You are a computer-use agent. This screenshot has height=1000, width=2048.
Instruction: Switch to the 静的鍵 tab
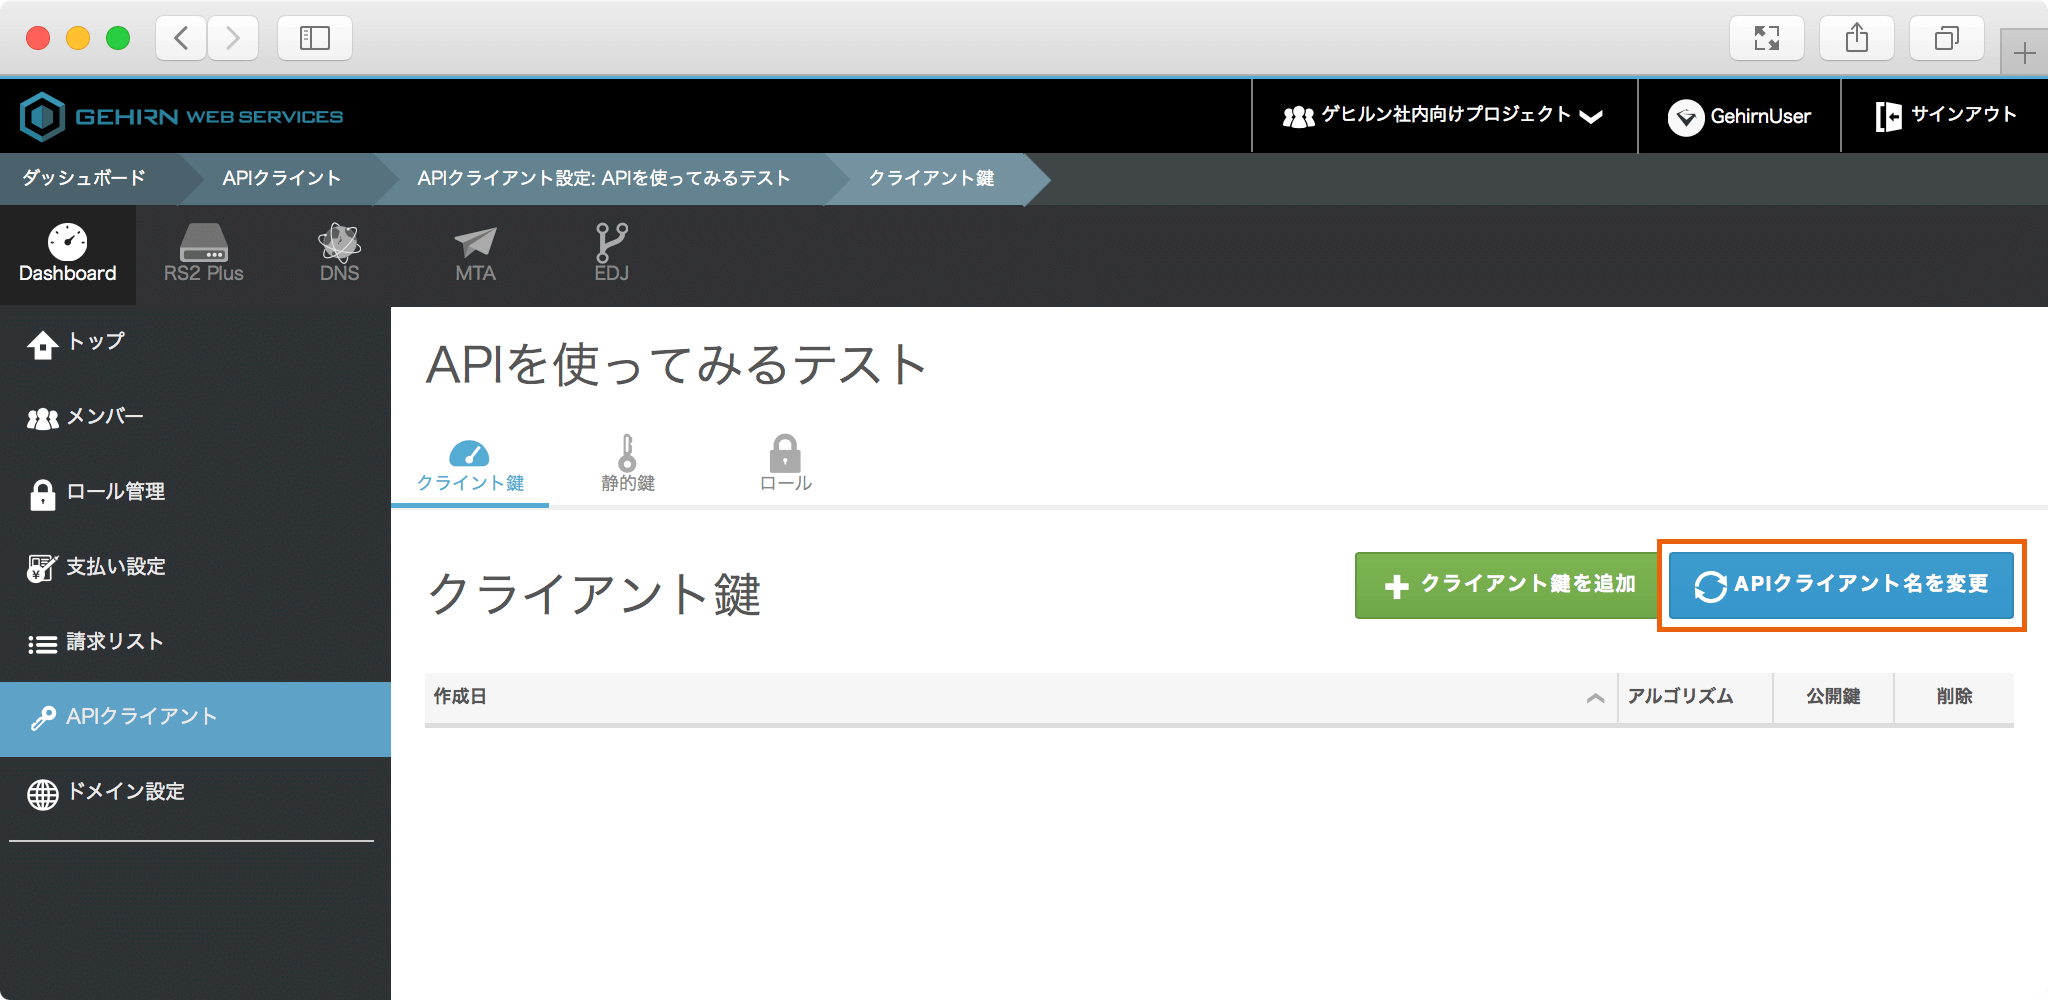(x=628, y=465)
